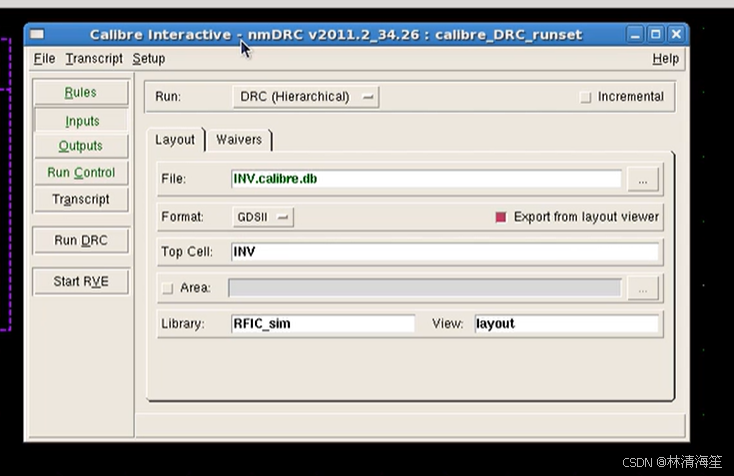Click the File field containing INV.calibre.db
The height and width of the screenshot is (476, 734).
coord(426,179)
